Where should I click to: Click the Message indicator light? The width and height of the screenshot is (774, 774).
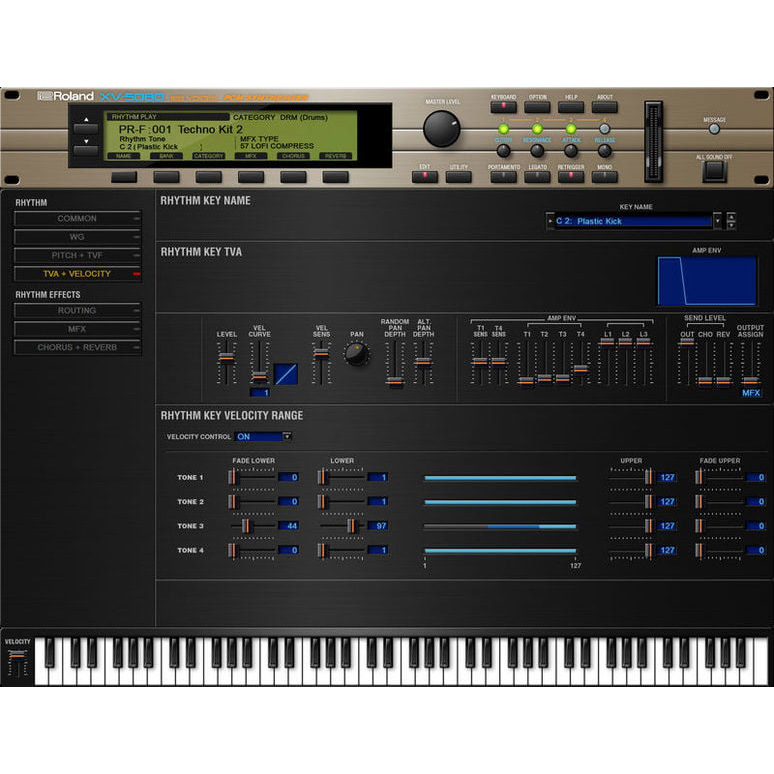click(x=714, y=129)
